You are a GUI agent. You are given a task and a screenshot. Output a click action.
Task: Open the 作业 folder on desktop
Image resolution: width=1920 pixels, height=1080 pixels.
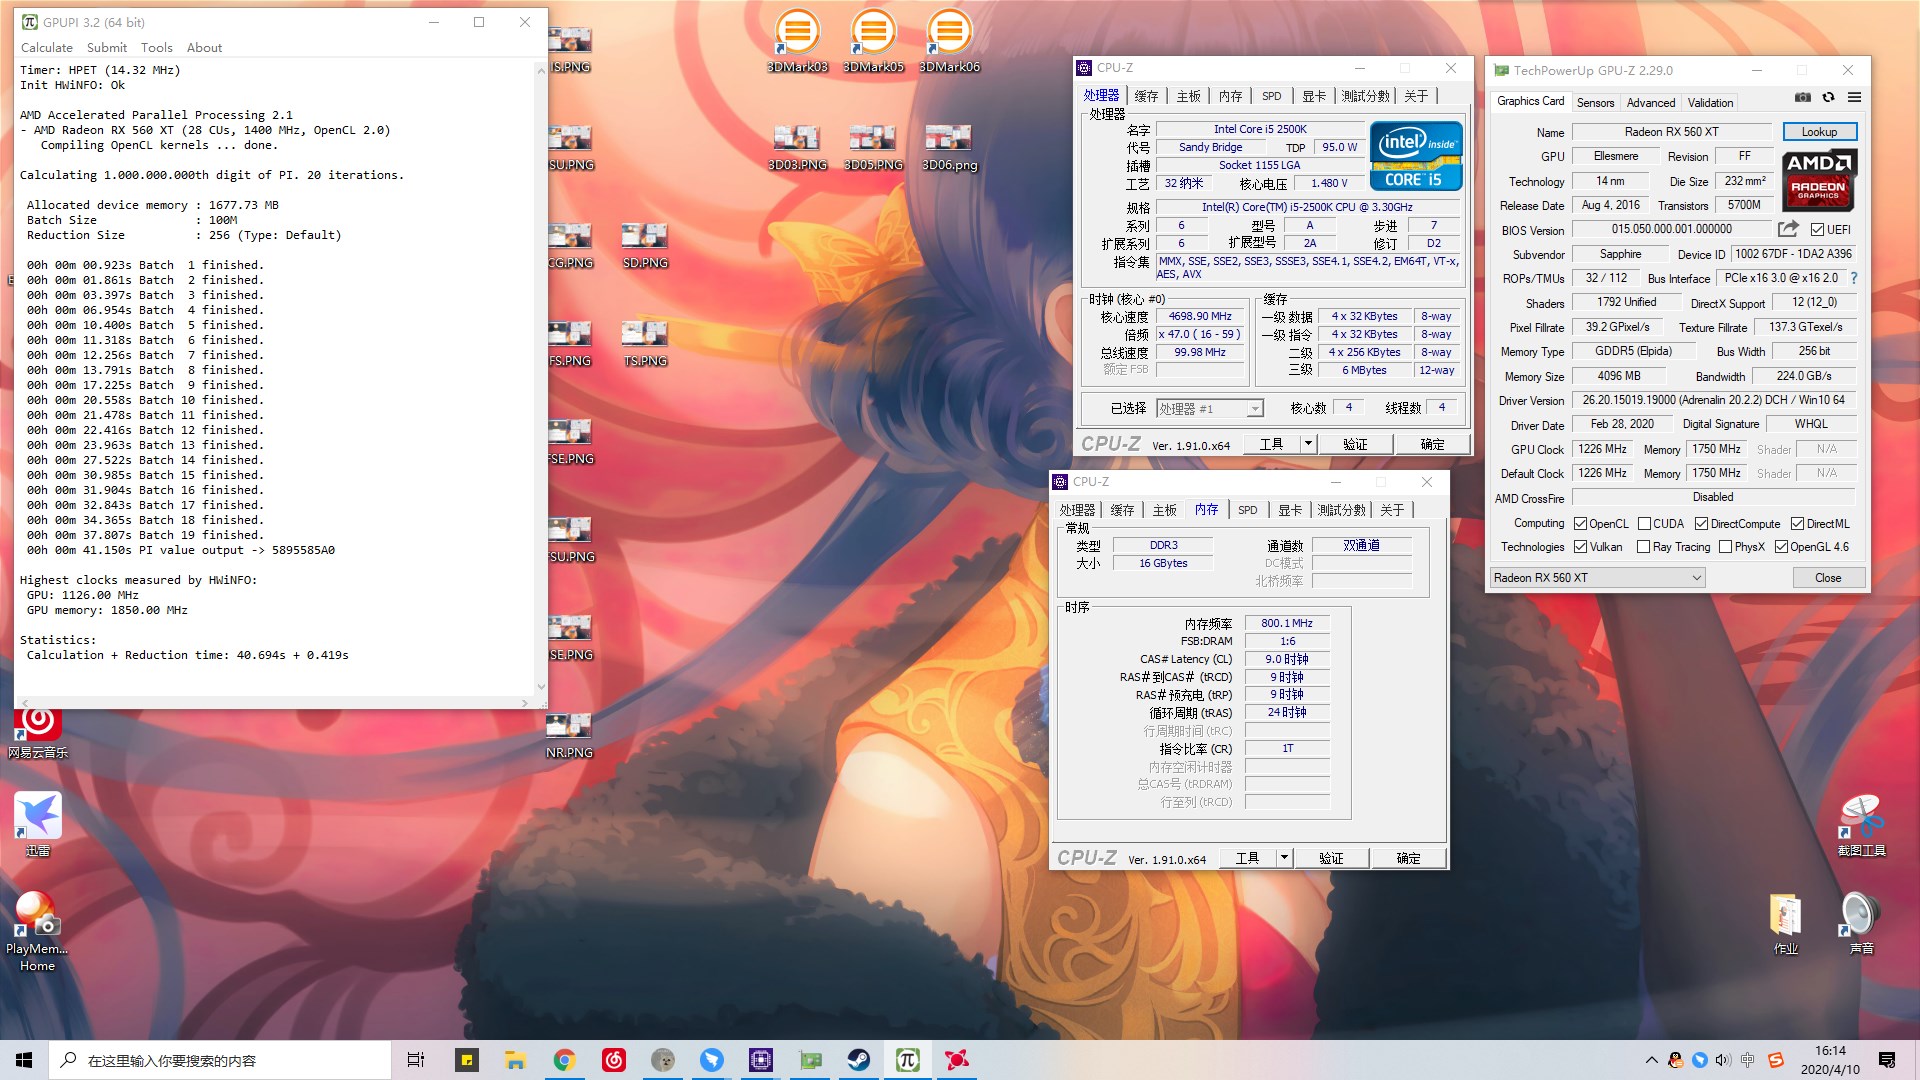[x=1785, y=923]
